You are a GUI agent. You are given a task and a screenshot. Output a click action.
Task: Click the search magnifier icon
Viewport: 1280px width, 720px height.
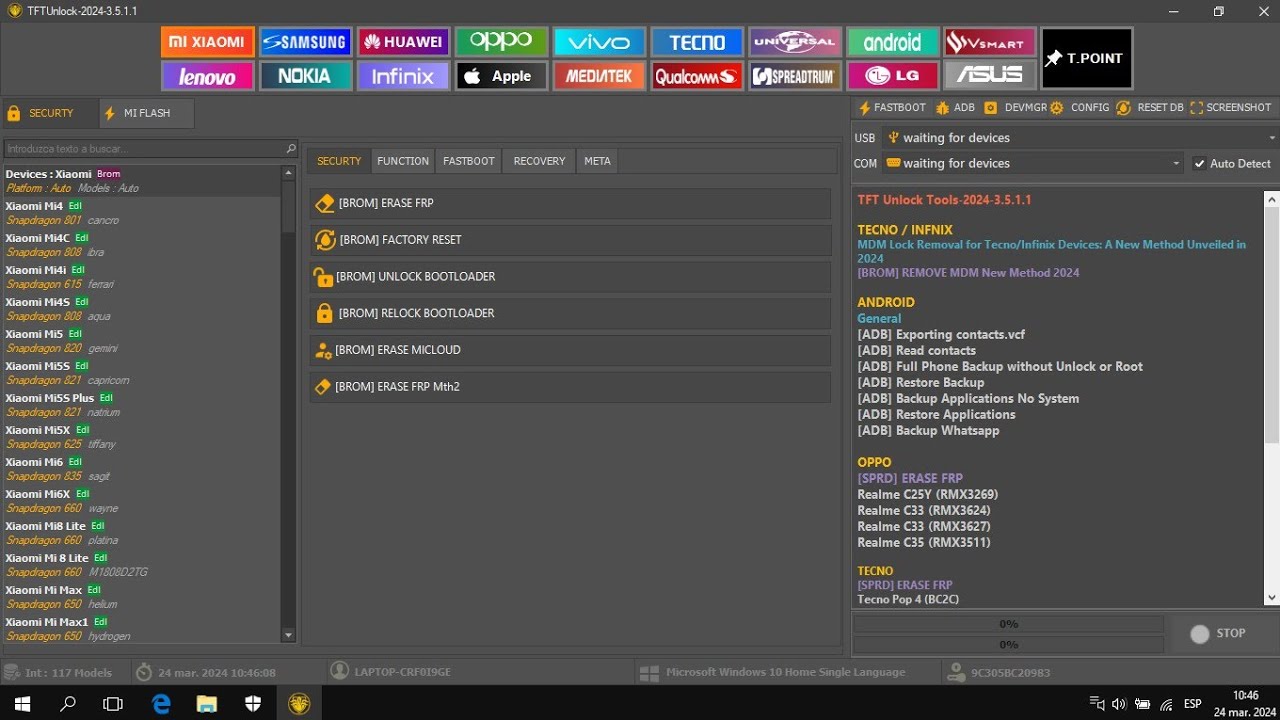click(x=291, y=149)
